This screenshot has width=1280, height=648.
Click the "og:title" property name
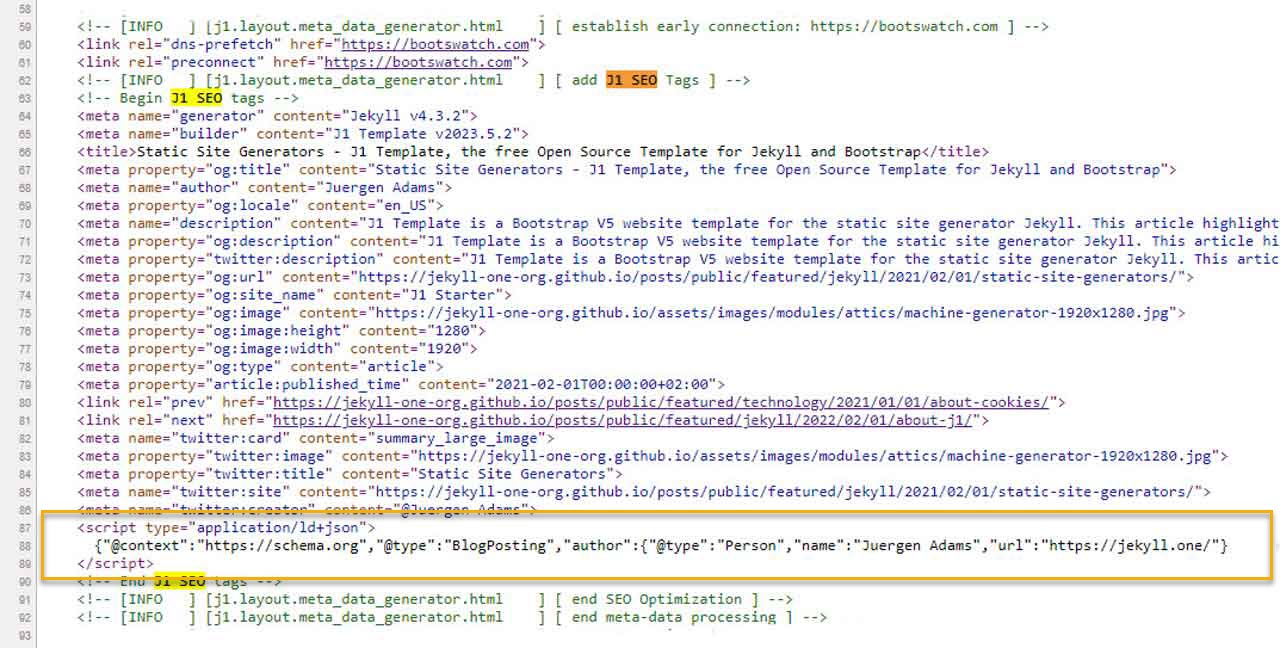pos(248,170)
